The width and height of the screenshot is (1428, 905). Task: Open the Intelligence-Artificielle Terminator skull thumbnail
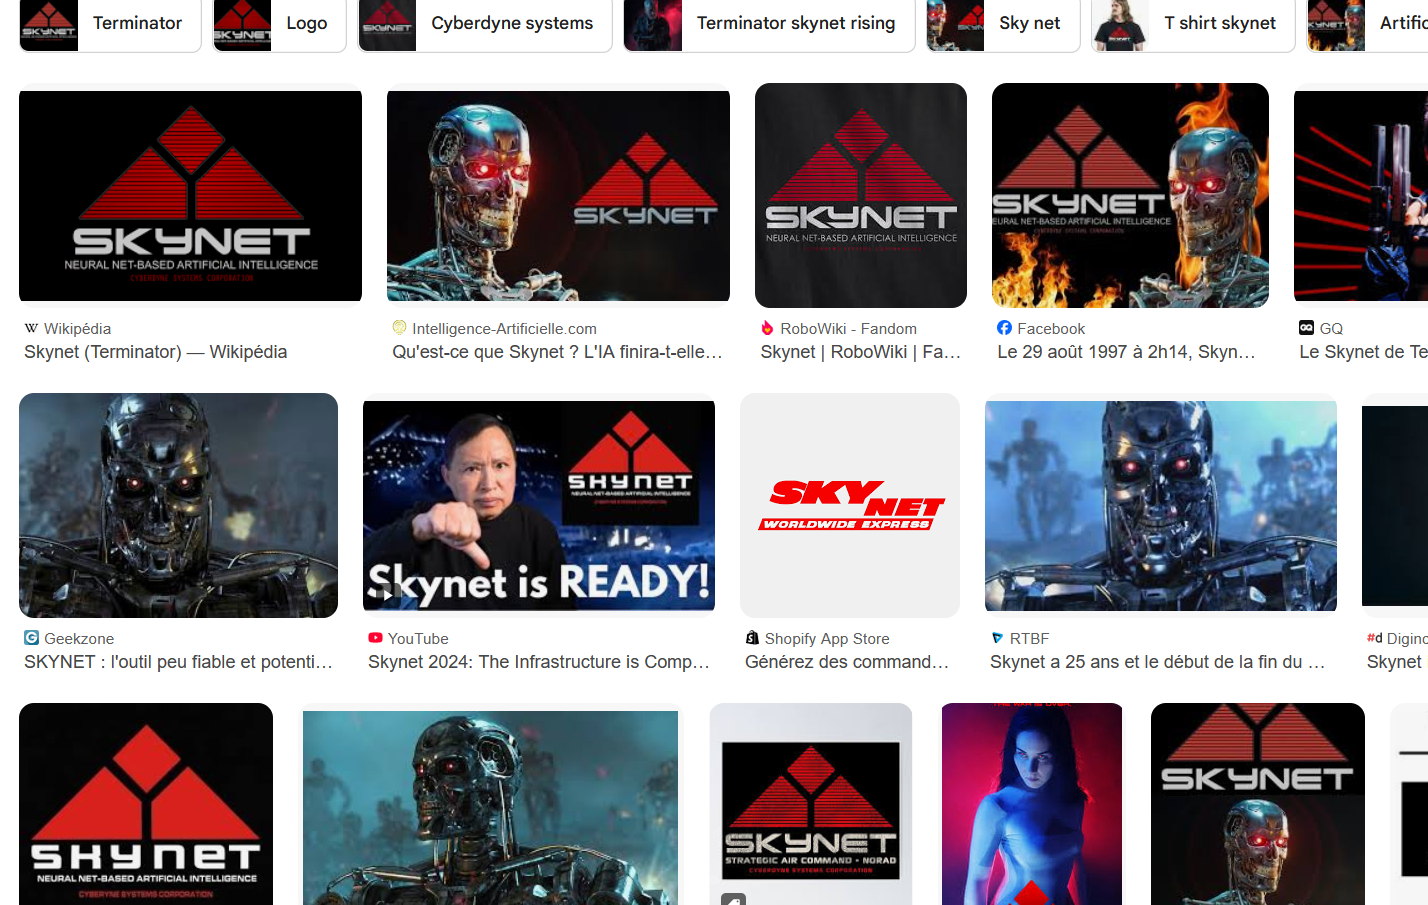(x=558, y=196)
